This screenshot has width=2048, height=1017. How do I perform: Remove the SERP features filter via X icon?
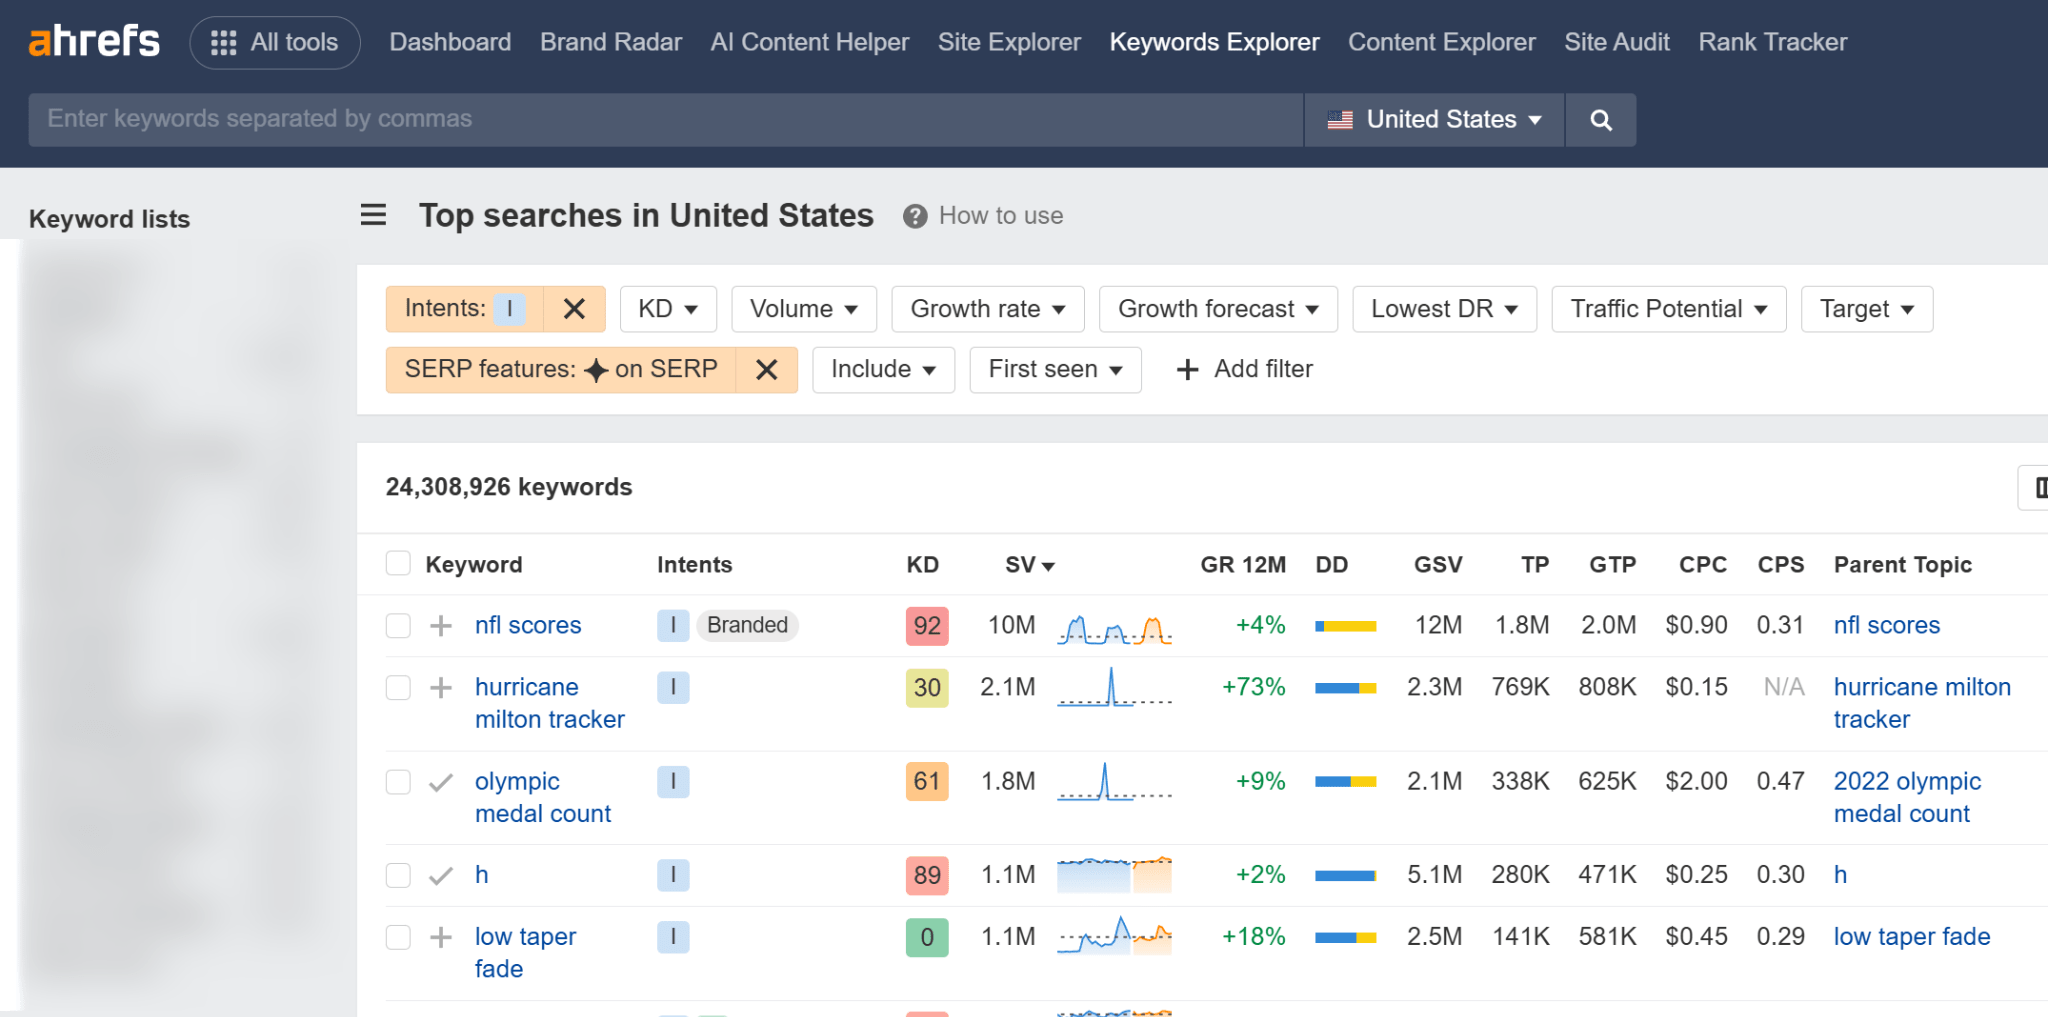(x=766, y=369)
